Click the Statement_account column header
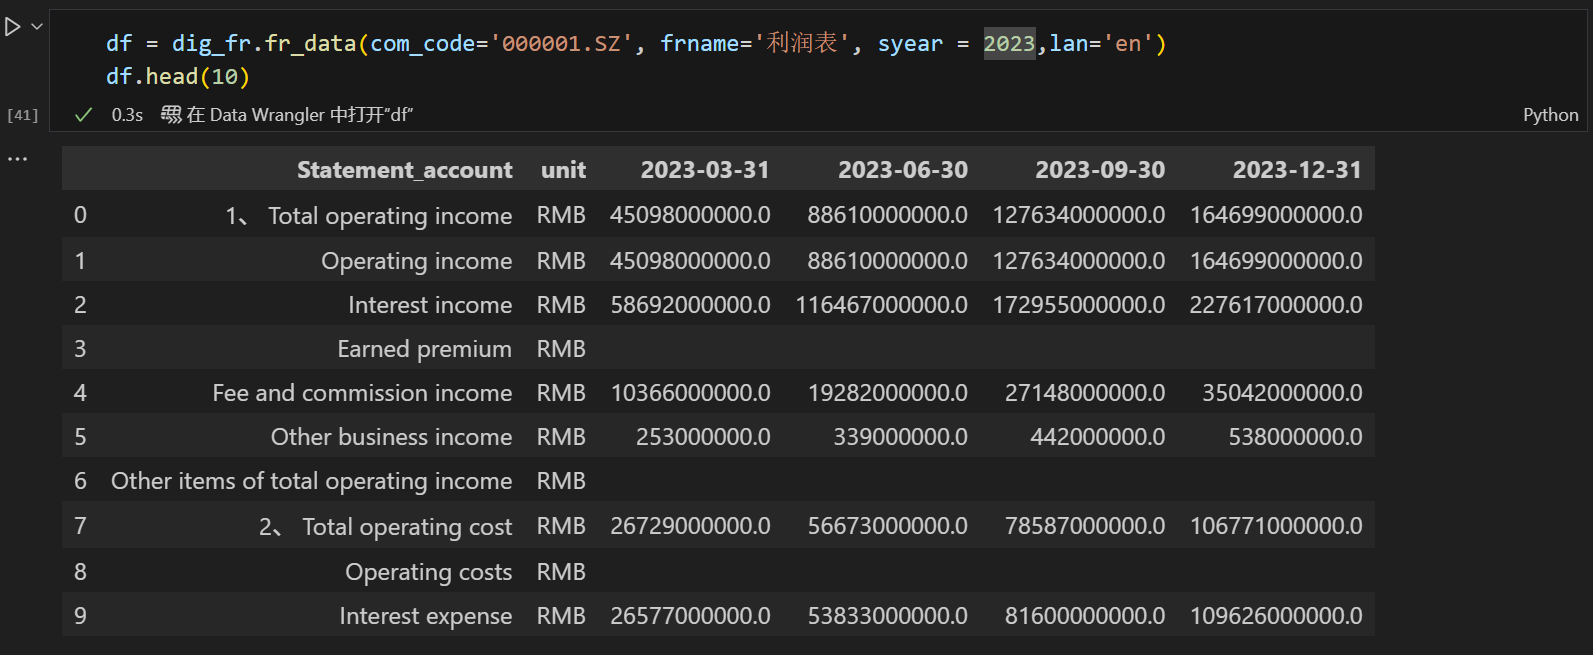This screenshot has width=1593, height=655. point(404,170)
